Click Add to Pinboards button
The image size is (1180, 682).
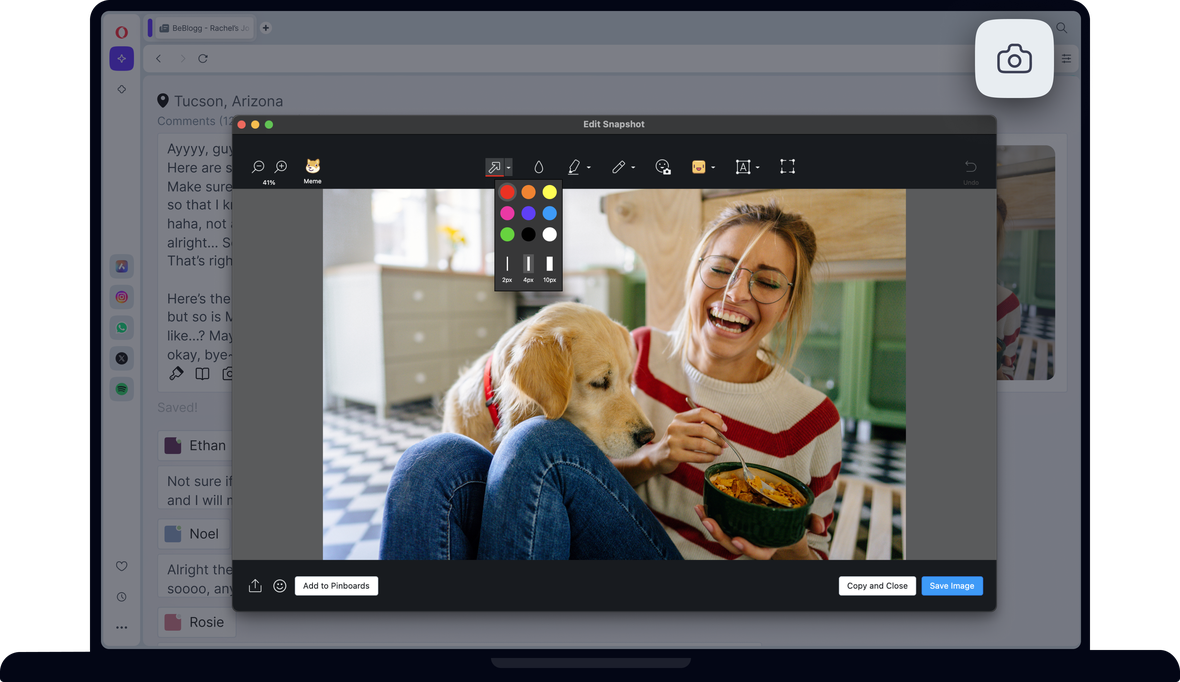(336, 586)
